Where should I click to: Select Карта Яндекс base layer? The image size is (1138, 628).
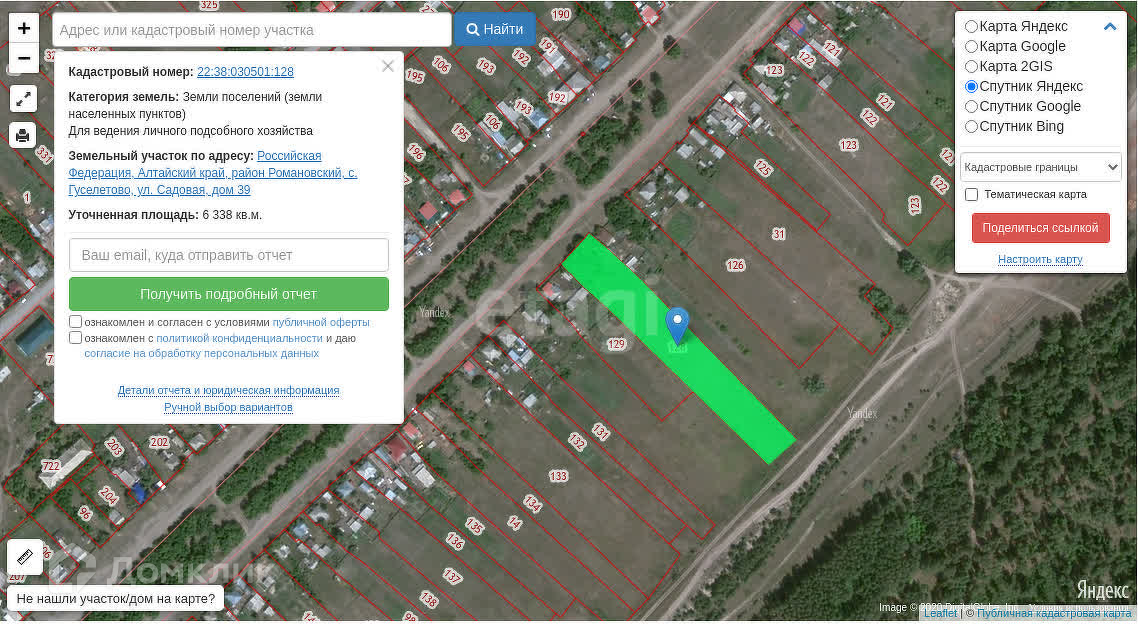(971, 27)
